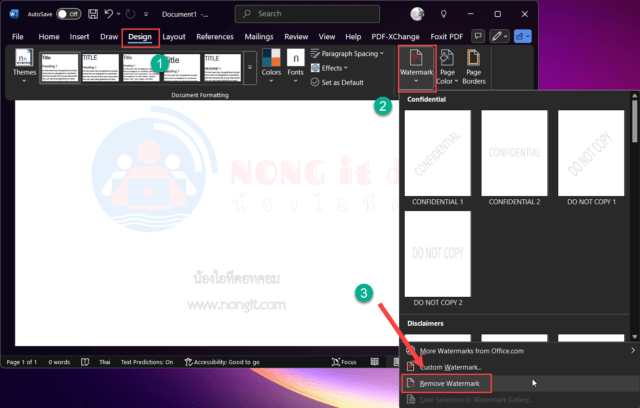The height and width of the screenshot is (408, 640).
Task: Open the account profile picture
Action: coord(417,14)
